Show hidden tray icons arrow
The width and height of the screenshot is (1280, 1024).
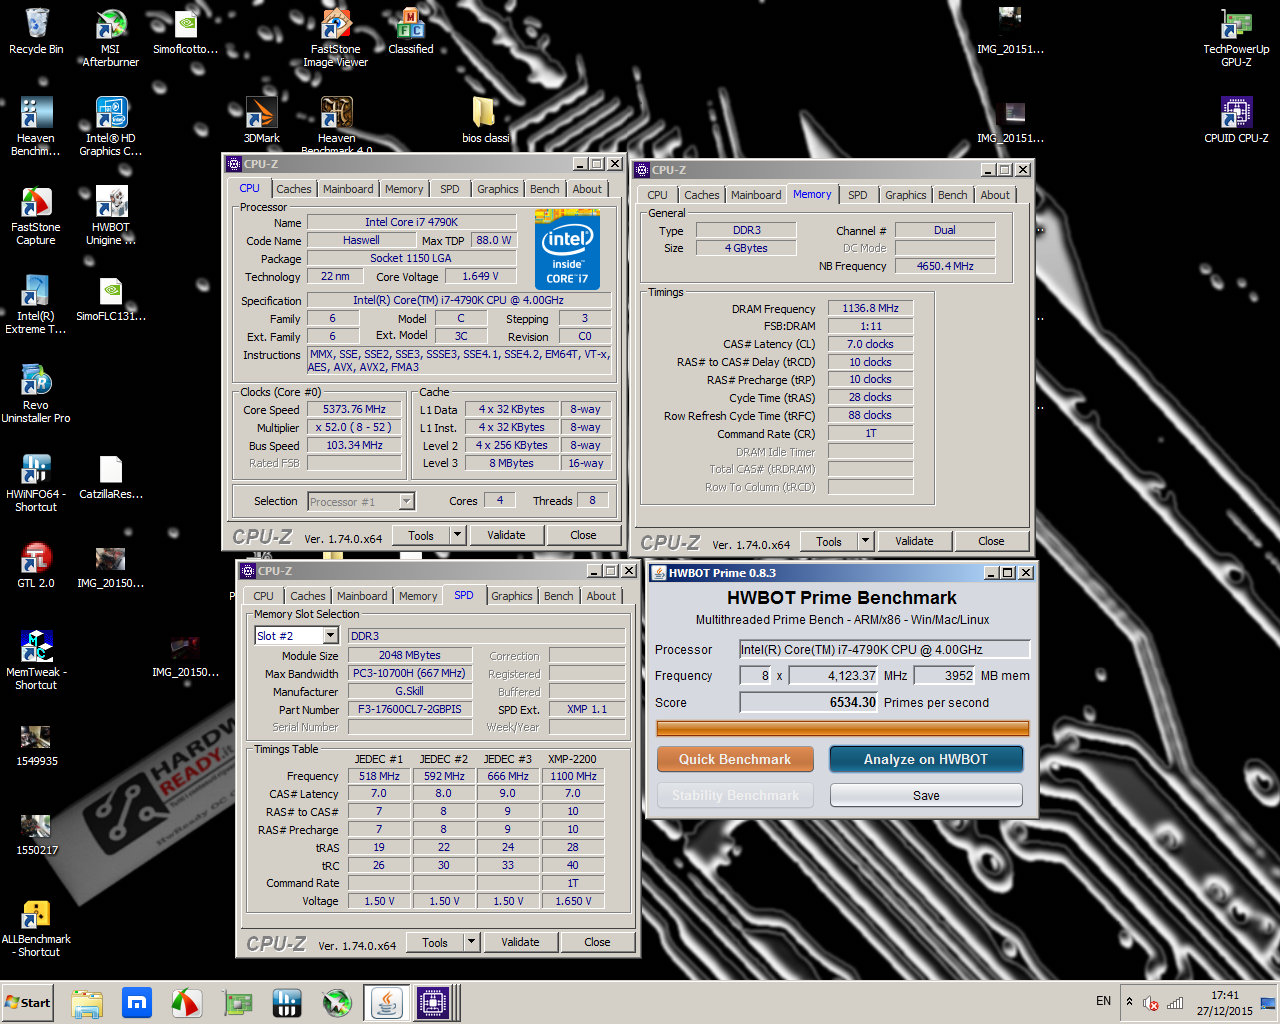[1129, 1002]
